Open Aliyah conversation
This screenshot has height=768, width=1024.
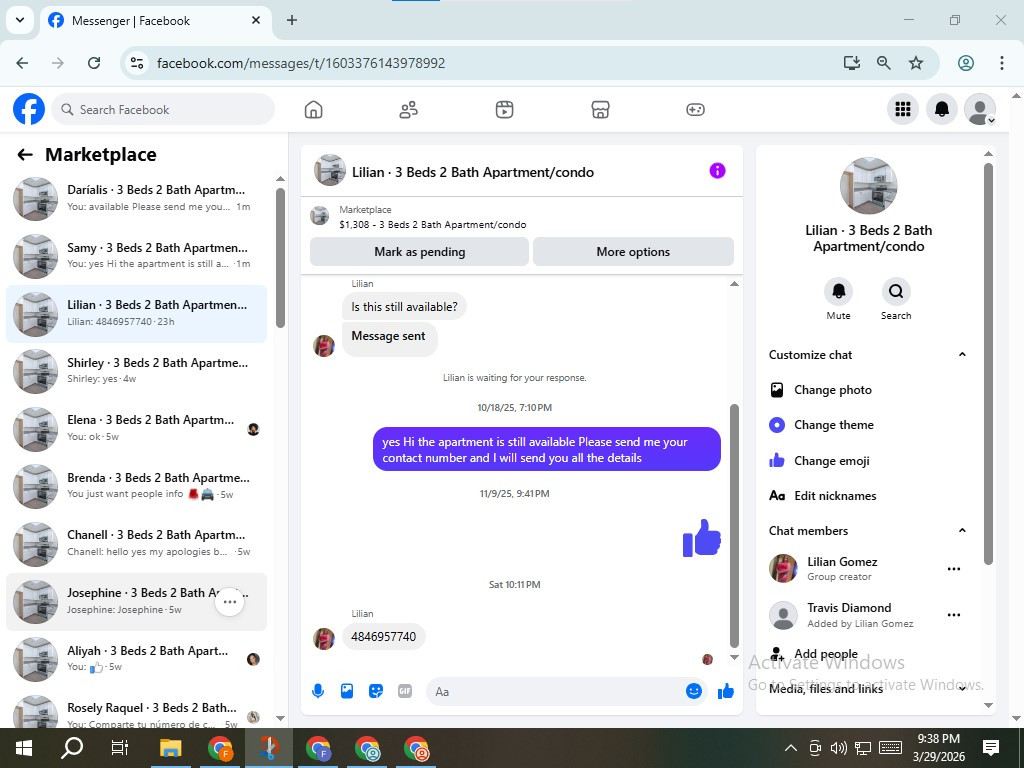136,659
